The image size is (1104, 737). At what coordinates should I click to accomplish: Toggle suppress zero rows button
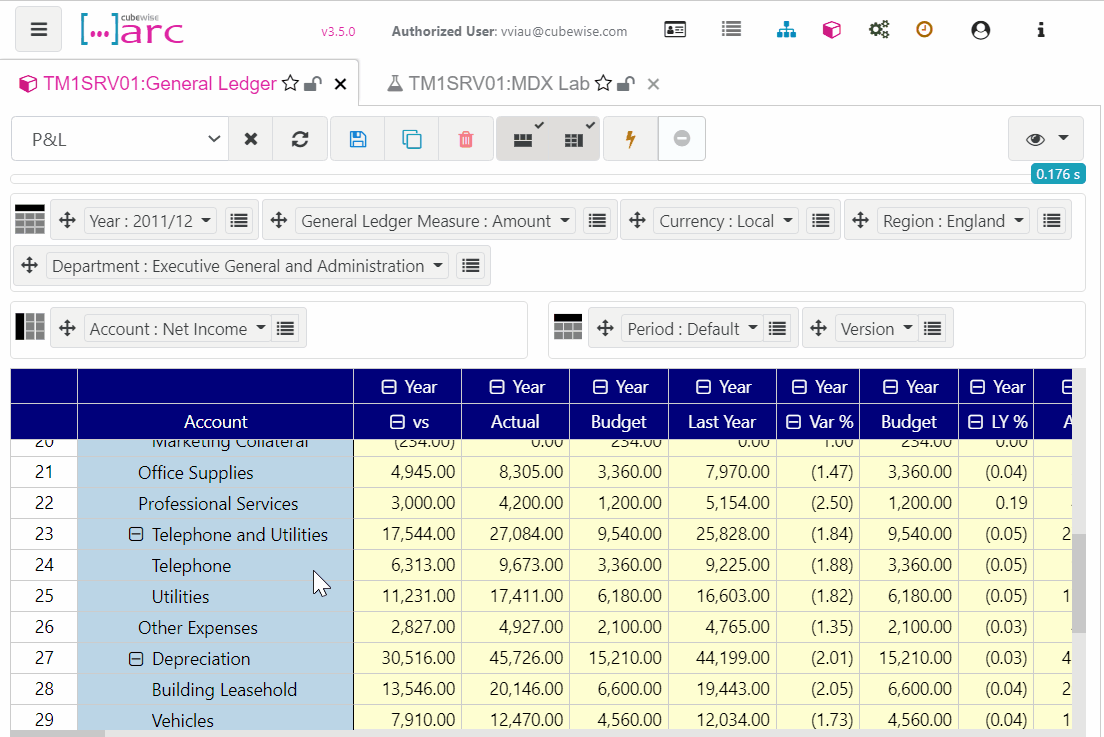point(522,139)
